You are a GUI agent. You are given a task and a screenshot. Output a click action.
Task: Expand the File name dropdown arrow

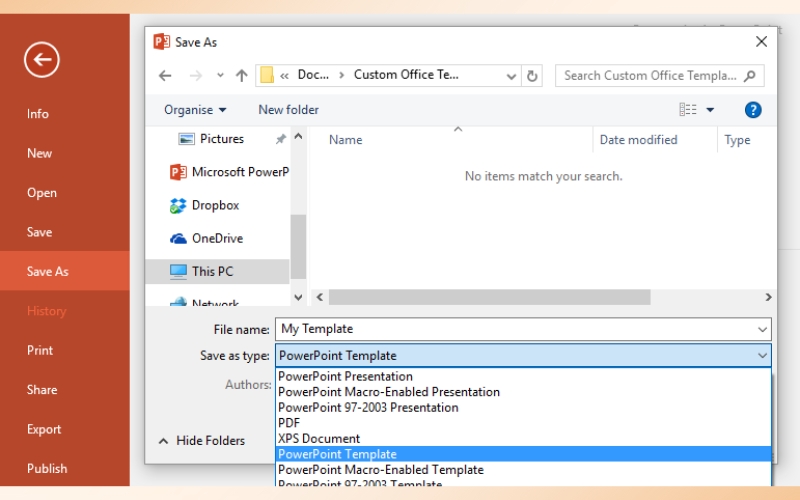[762, 330]
